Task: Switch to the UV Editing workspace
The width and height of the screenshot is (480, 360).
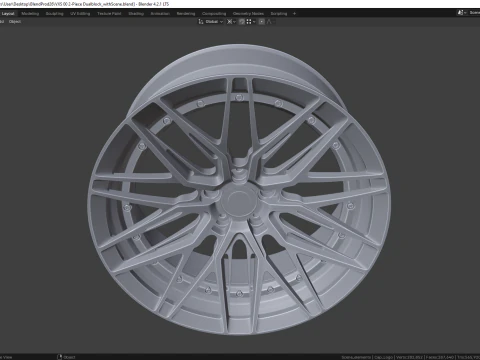Action: (80, 14)
